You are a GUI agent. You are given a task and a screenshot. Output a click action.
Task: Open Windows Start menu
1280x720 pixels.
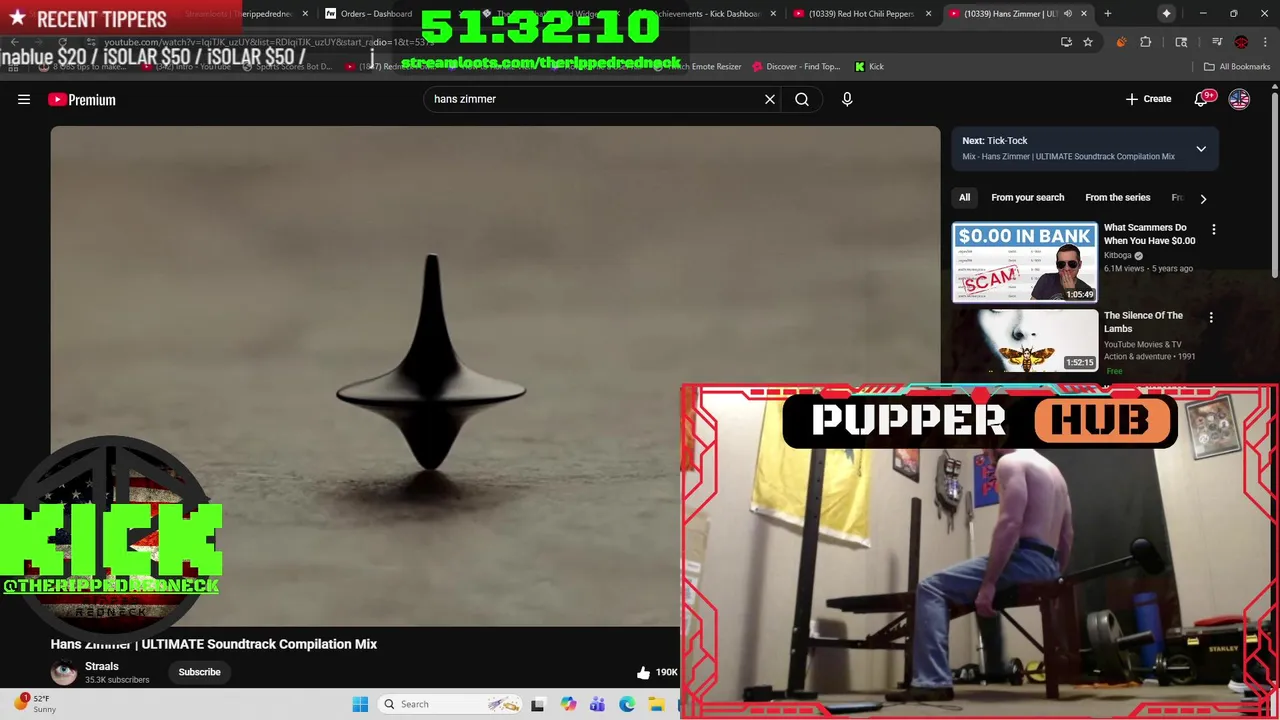tap(360, 704)
